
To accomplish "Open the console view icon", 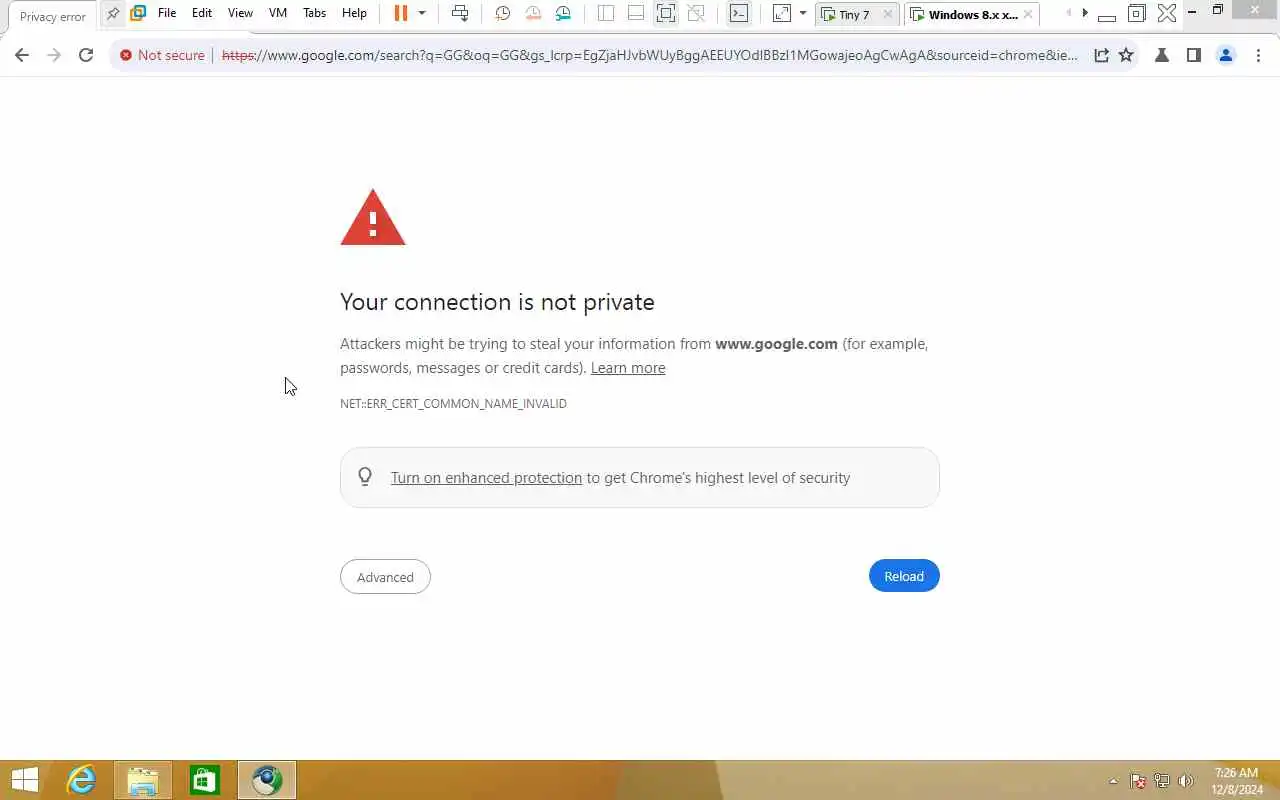I will coord(738,14).
